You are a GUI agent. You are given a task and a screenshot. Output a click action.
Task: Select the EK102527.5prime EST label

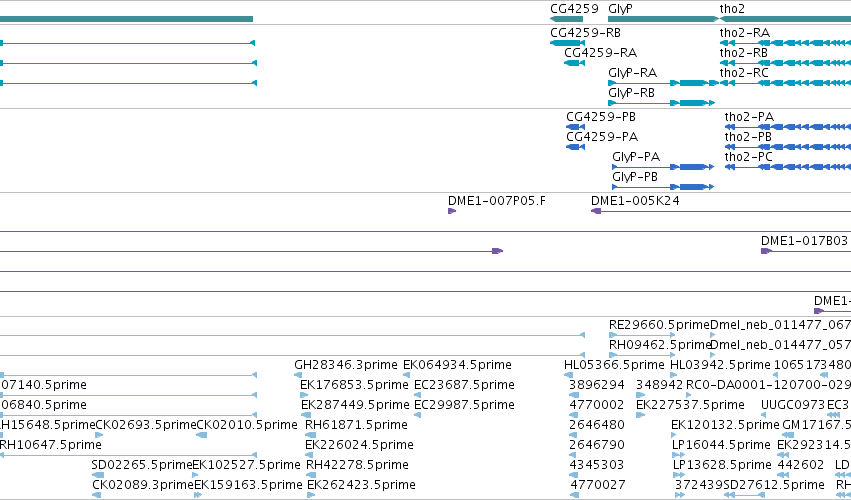pos(246,465)
